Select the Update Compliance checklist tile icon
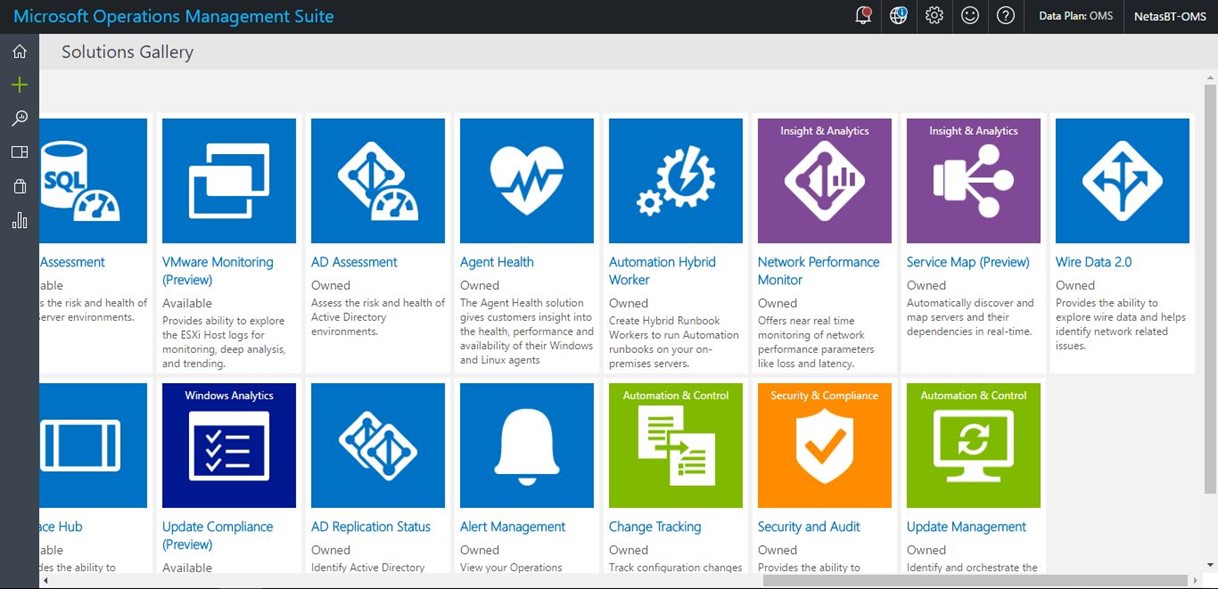This screenshot has width=1218, height=589. coord(229,446)
